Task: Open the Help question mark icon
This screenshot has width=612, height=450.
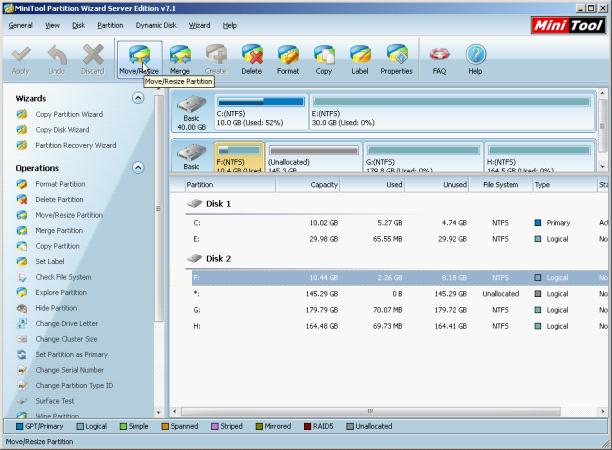Action: (x=476, y=55)
